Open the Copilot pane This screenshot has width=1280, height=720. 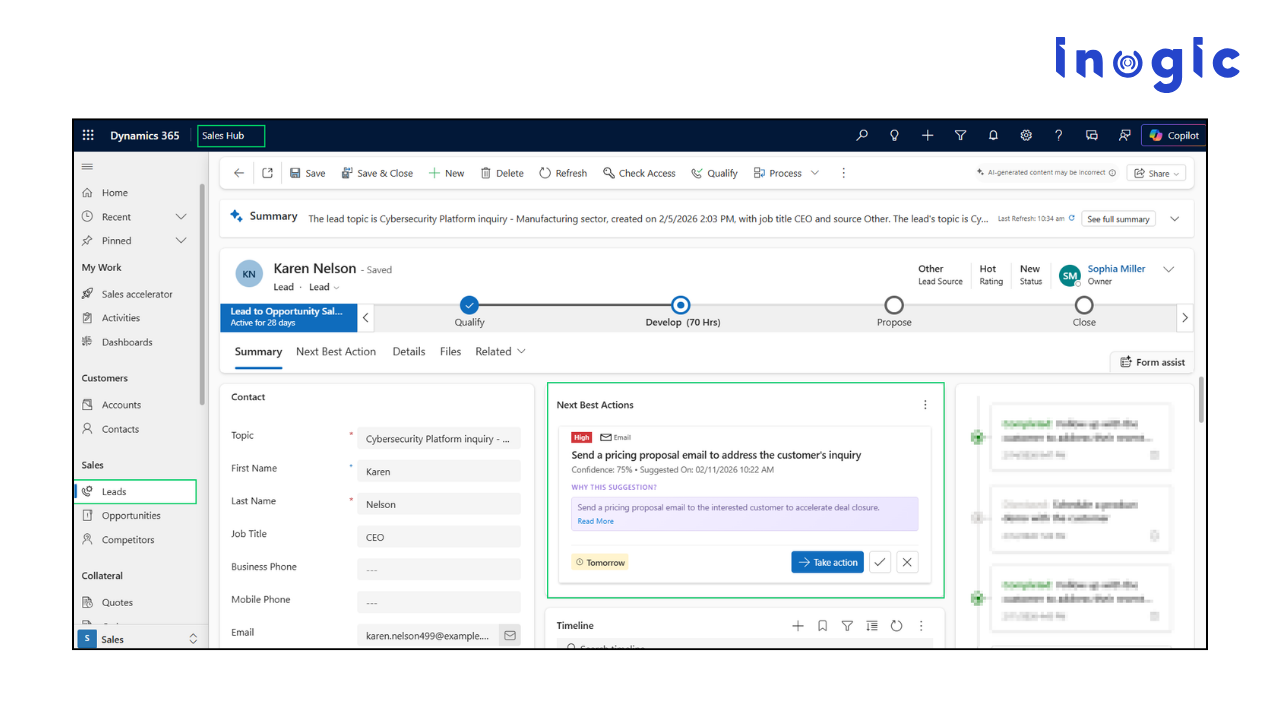(x=1174, y=135)
